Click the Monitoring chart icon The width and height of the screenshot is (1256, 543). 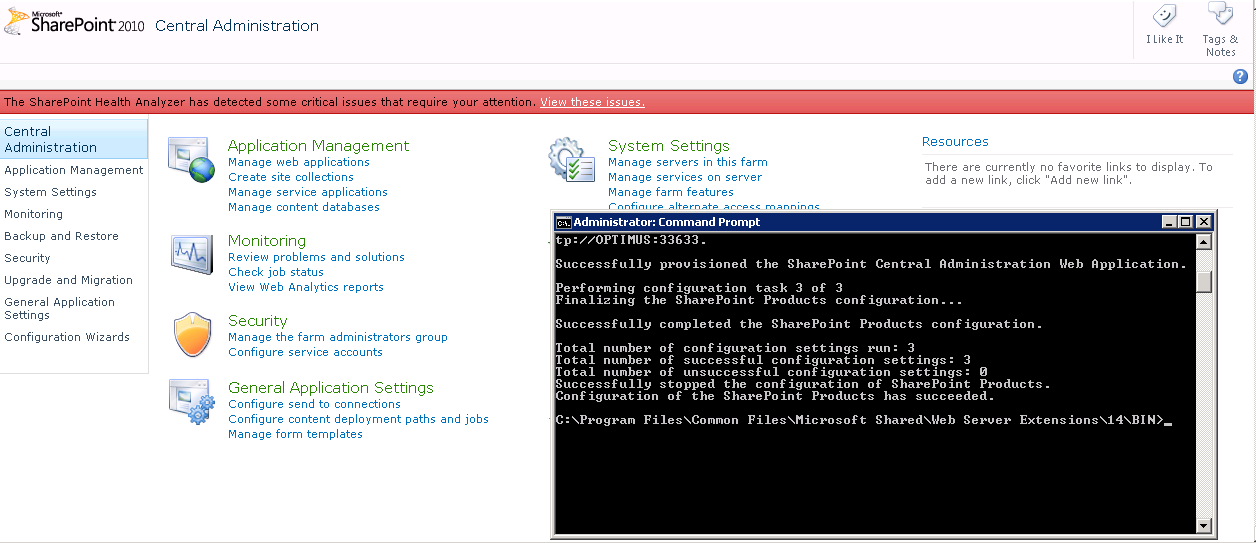[190, 253]
